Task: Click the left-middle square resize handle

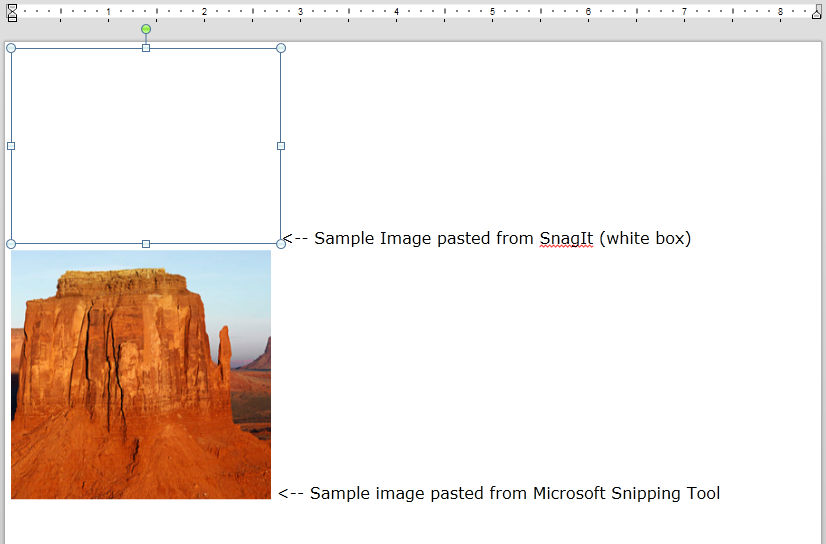Action: [11, 146]
